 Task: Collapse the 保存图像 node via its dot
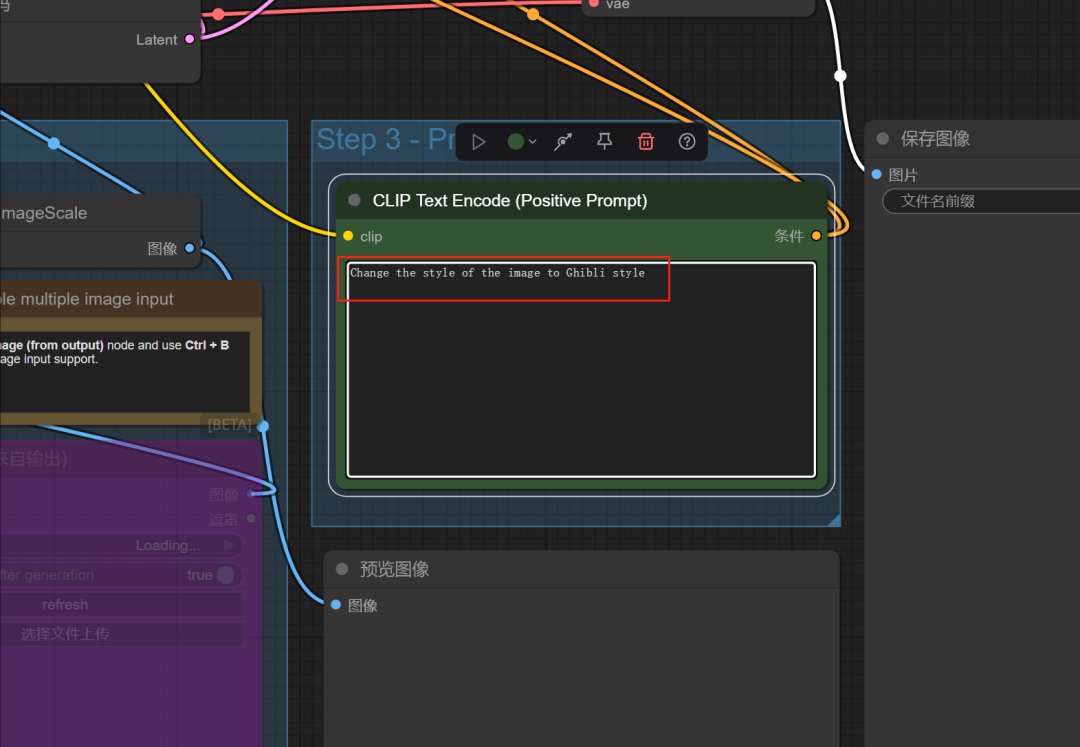[x=882, y=138]
